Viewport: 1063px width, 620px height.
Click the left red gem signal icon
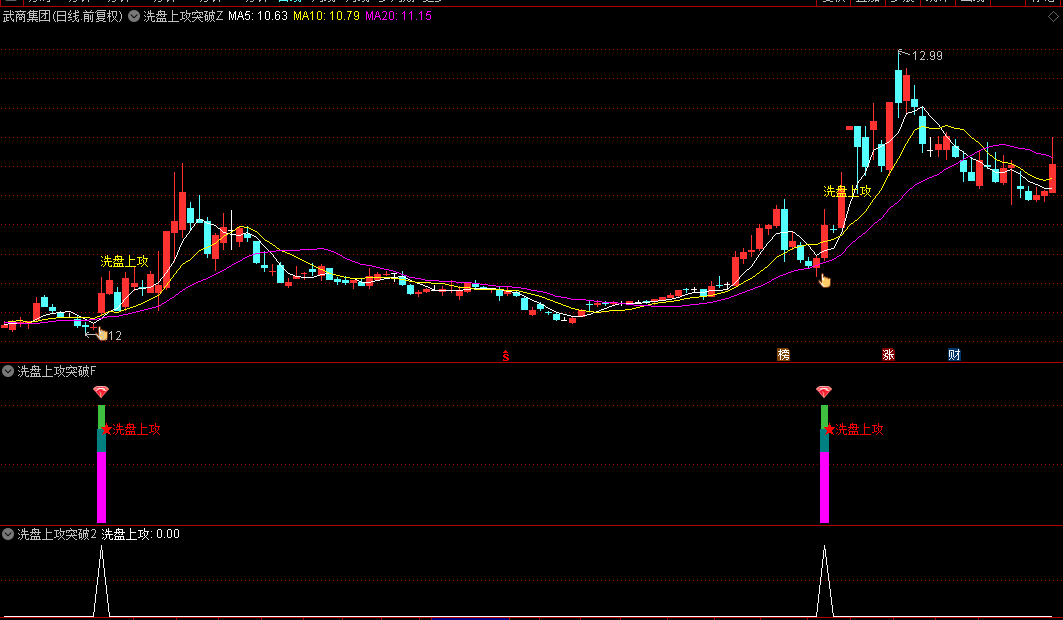[x=101, y=392]
